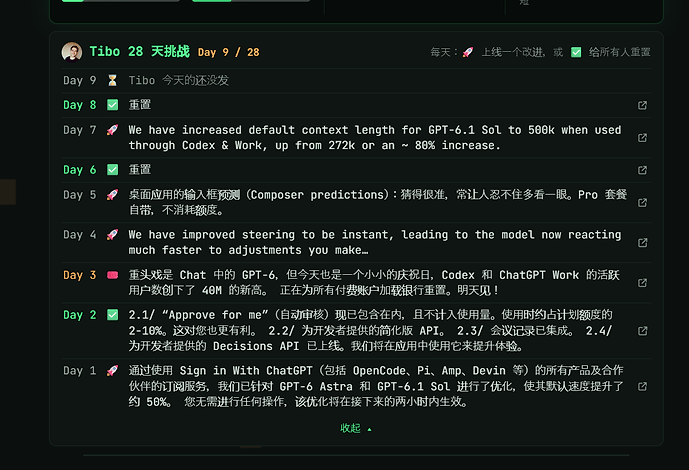Click 上线一个改进 legend text

click(513, 52)
